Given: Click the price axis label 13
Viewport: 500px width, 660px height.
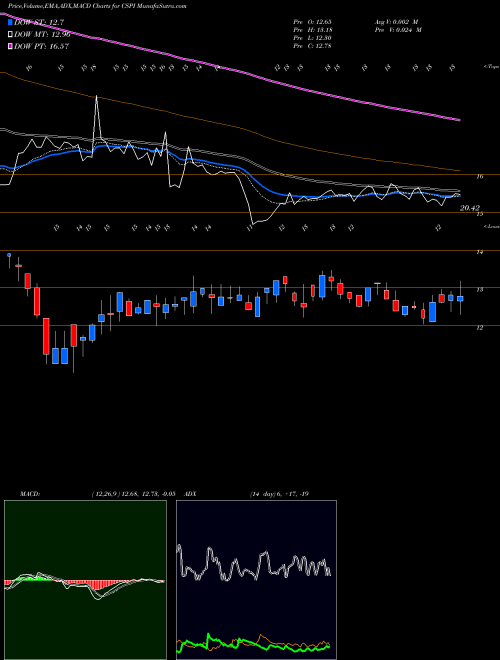Looking at the screenshot, I should pyautogui.click(x=479, y=290).
